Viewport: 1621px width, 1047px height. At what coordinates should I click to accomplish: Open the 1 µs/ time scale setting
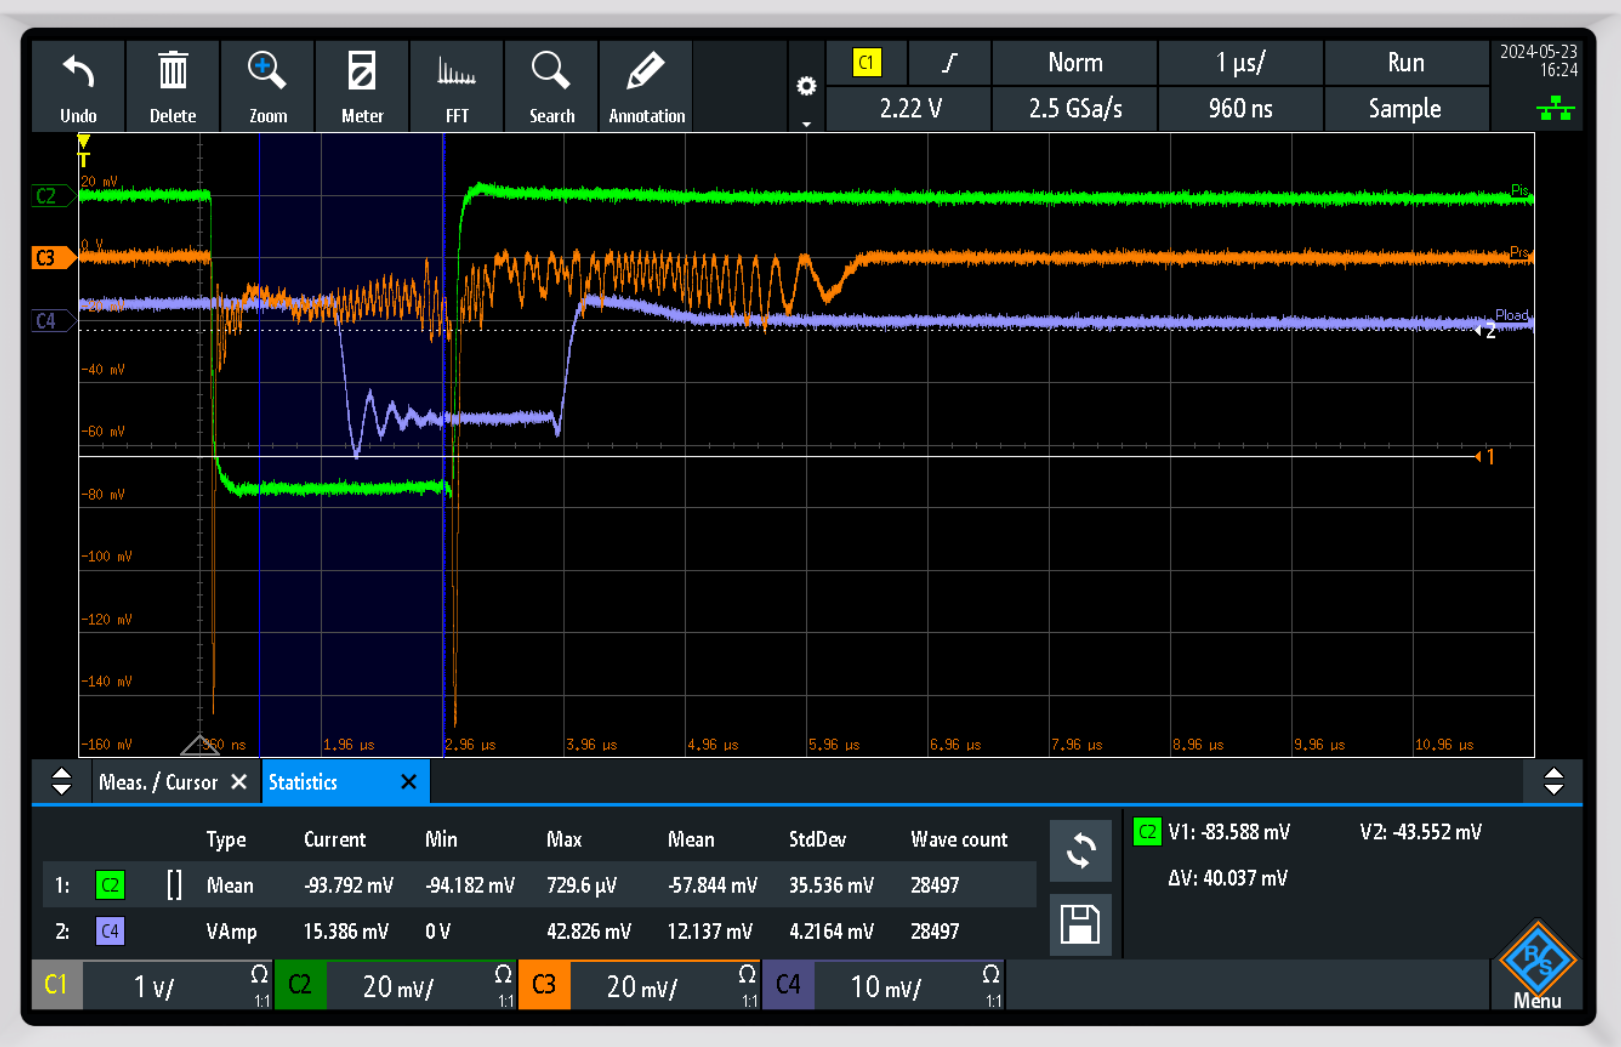(x=1240, y=63)
